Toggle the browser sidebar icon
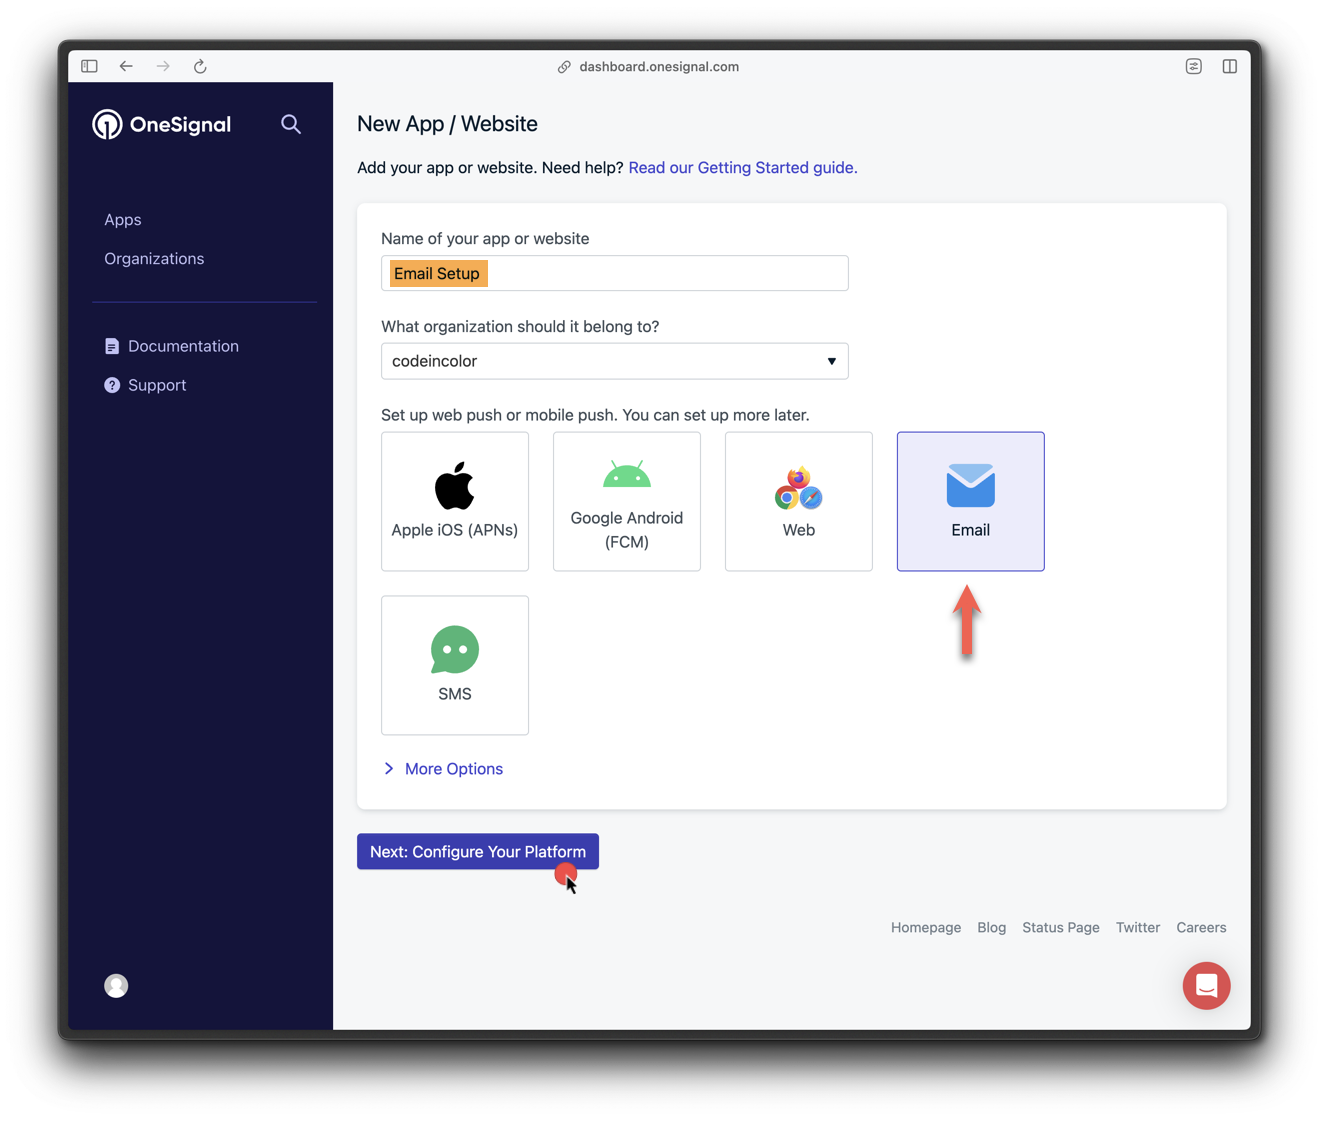This screenshot has width=1328, height=1124. tap(90, 66)
